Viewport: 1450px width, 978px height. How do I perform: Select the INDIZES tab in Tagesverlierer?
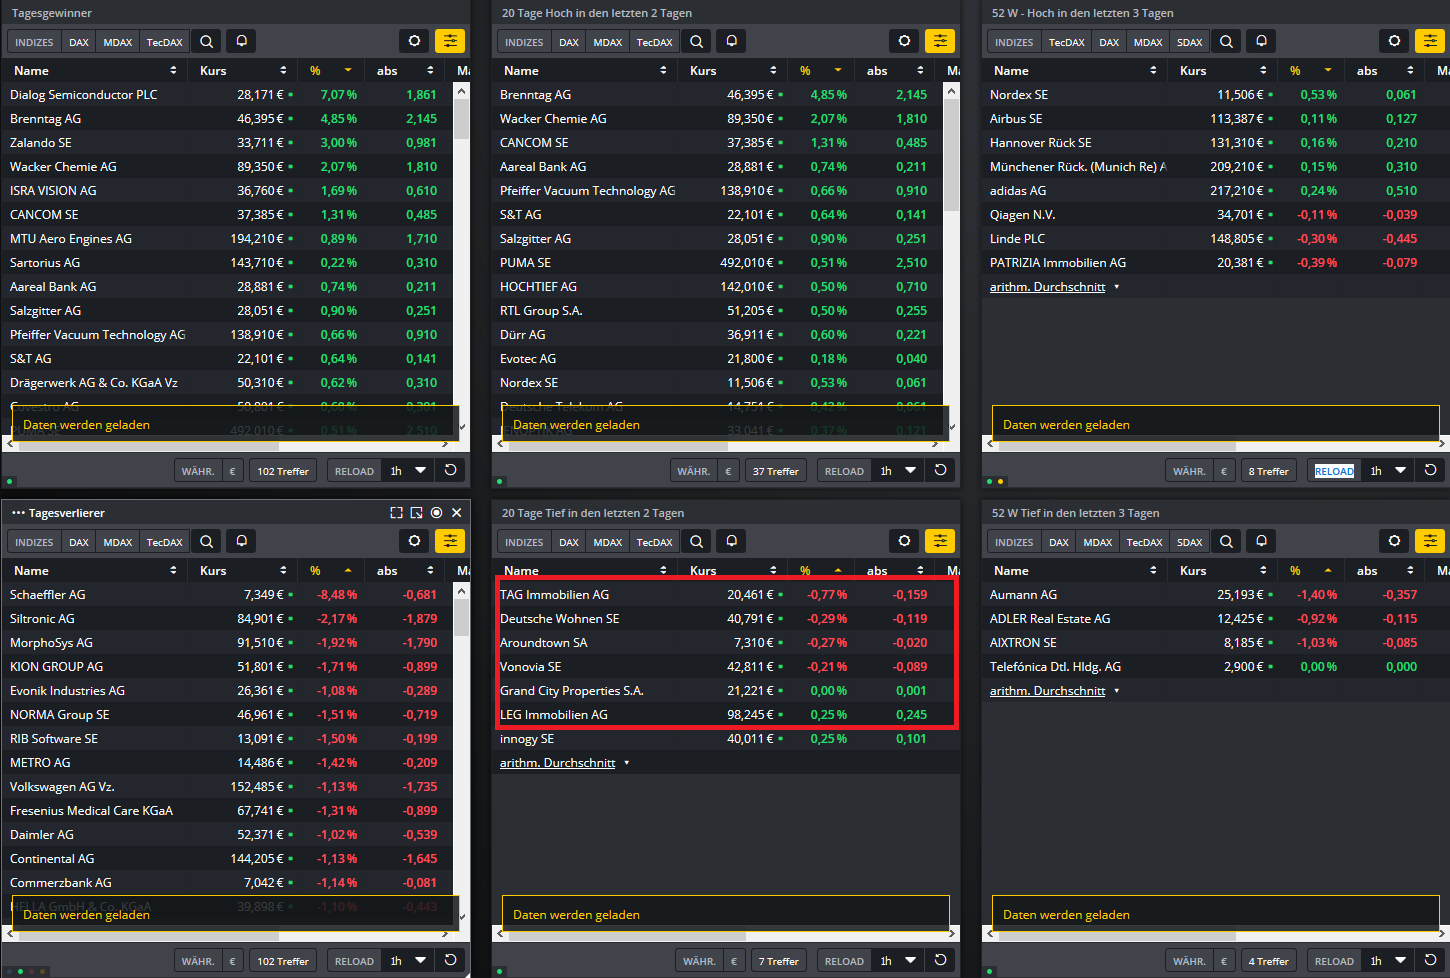(33, 541)
